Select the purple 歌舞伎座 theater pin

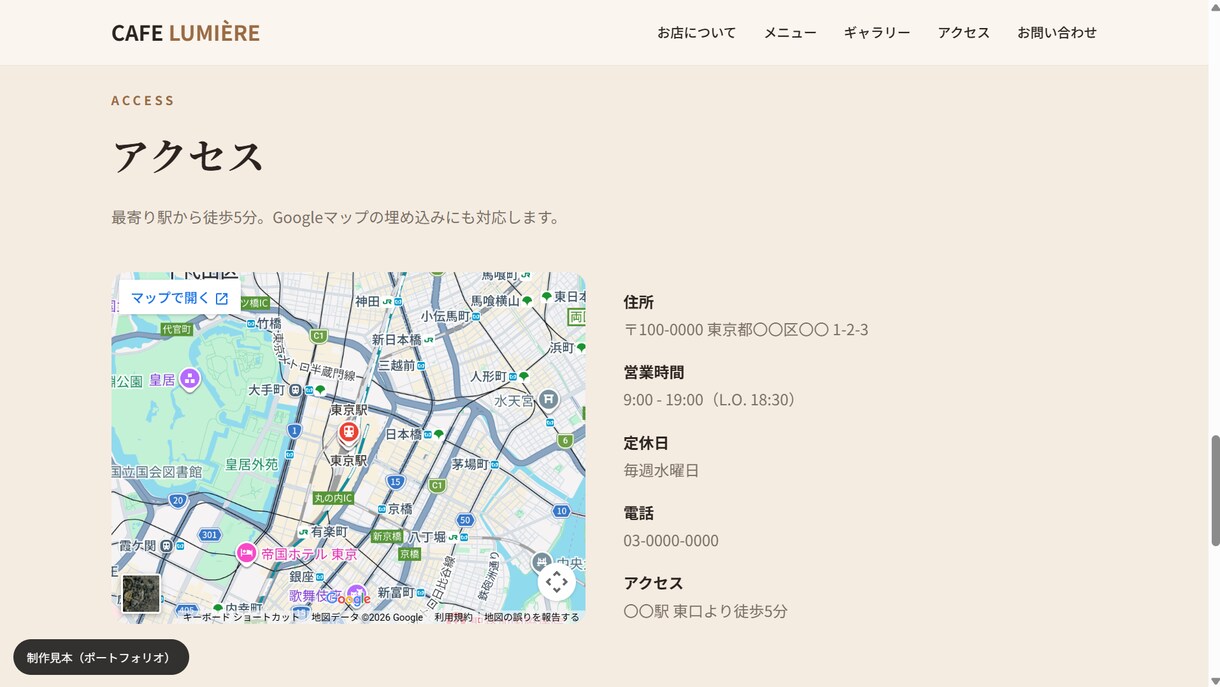click(356, 594)
